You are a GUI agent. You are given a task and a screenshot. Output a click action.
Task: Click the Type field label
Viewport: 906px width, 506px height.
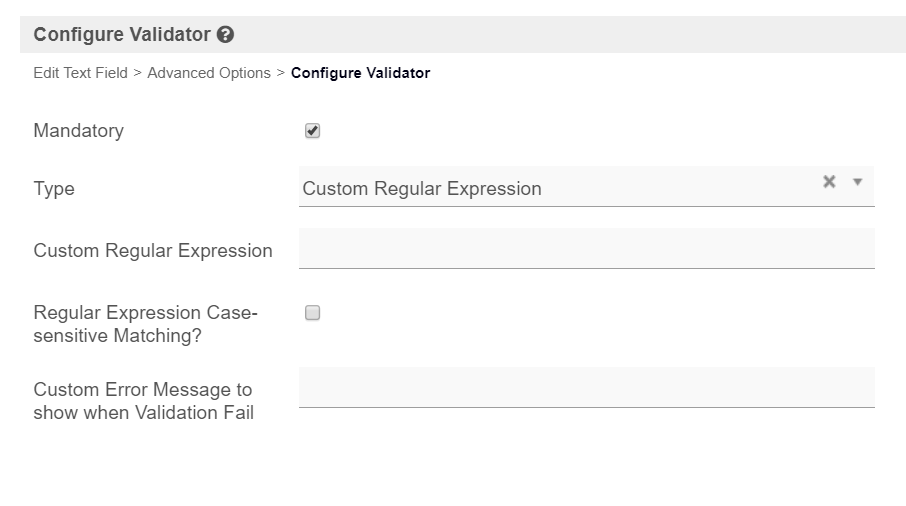pos(54,188)
